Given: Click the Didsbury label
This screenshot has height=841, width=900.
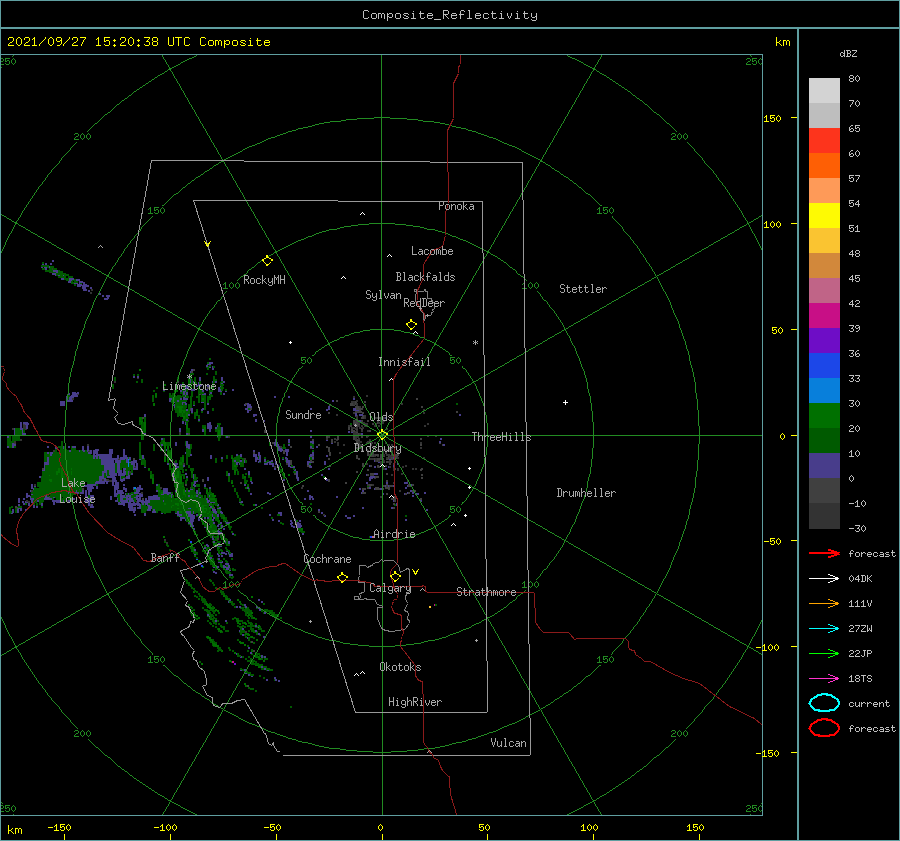Looking at the screenshot, I should point(377,448).
